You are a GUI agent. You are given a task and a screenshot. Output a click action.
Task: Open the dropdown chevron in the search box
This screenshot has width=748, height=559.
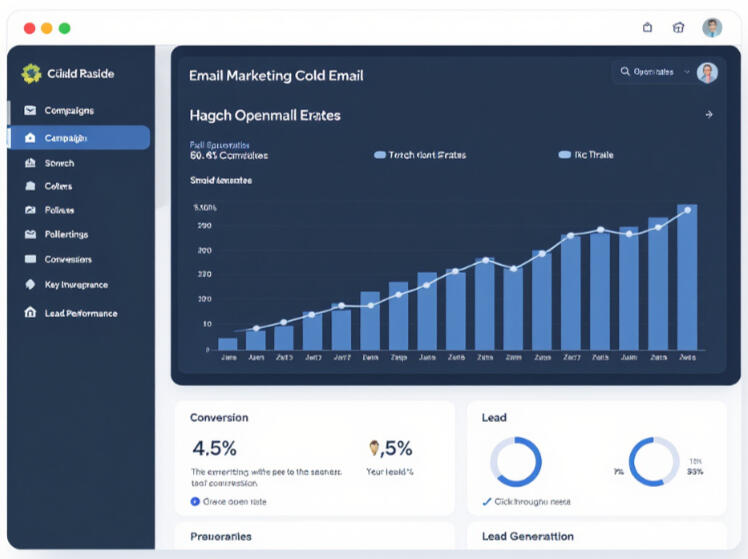(x=686, y=72)
